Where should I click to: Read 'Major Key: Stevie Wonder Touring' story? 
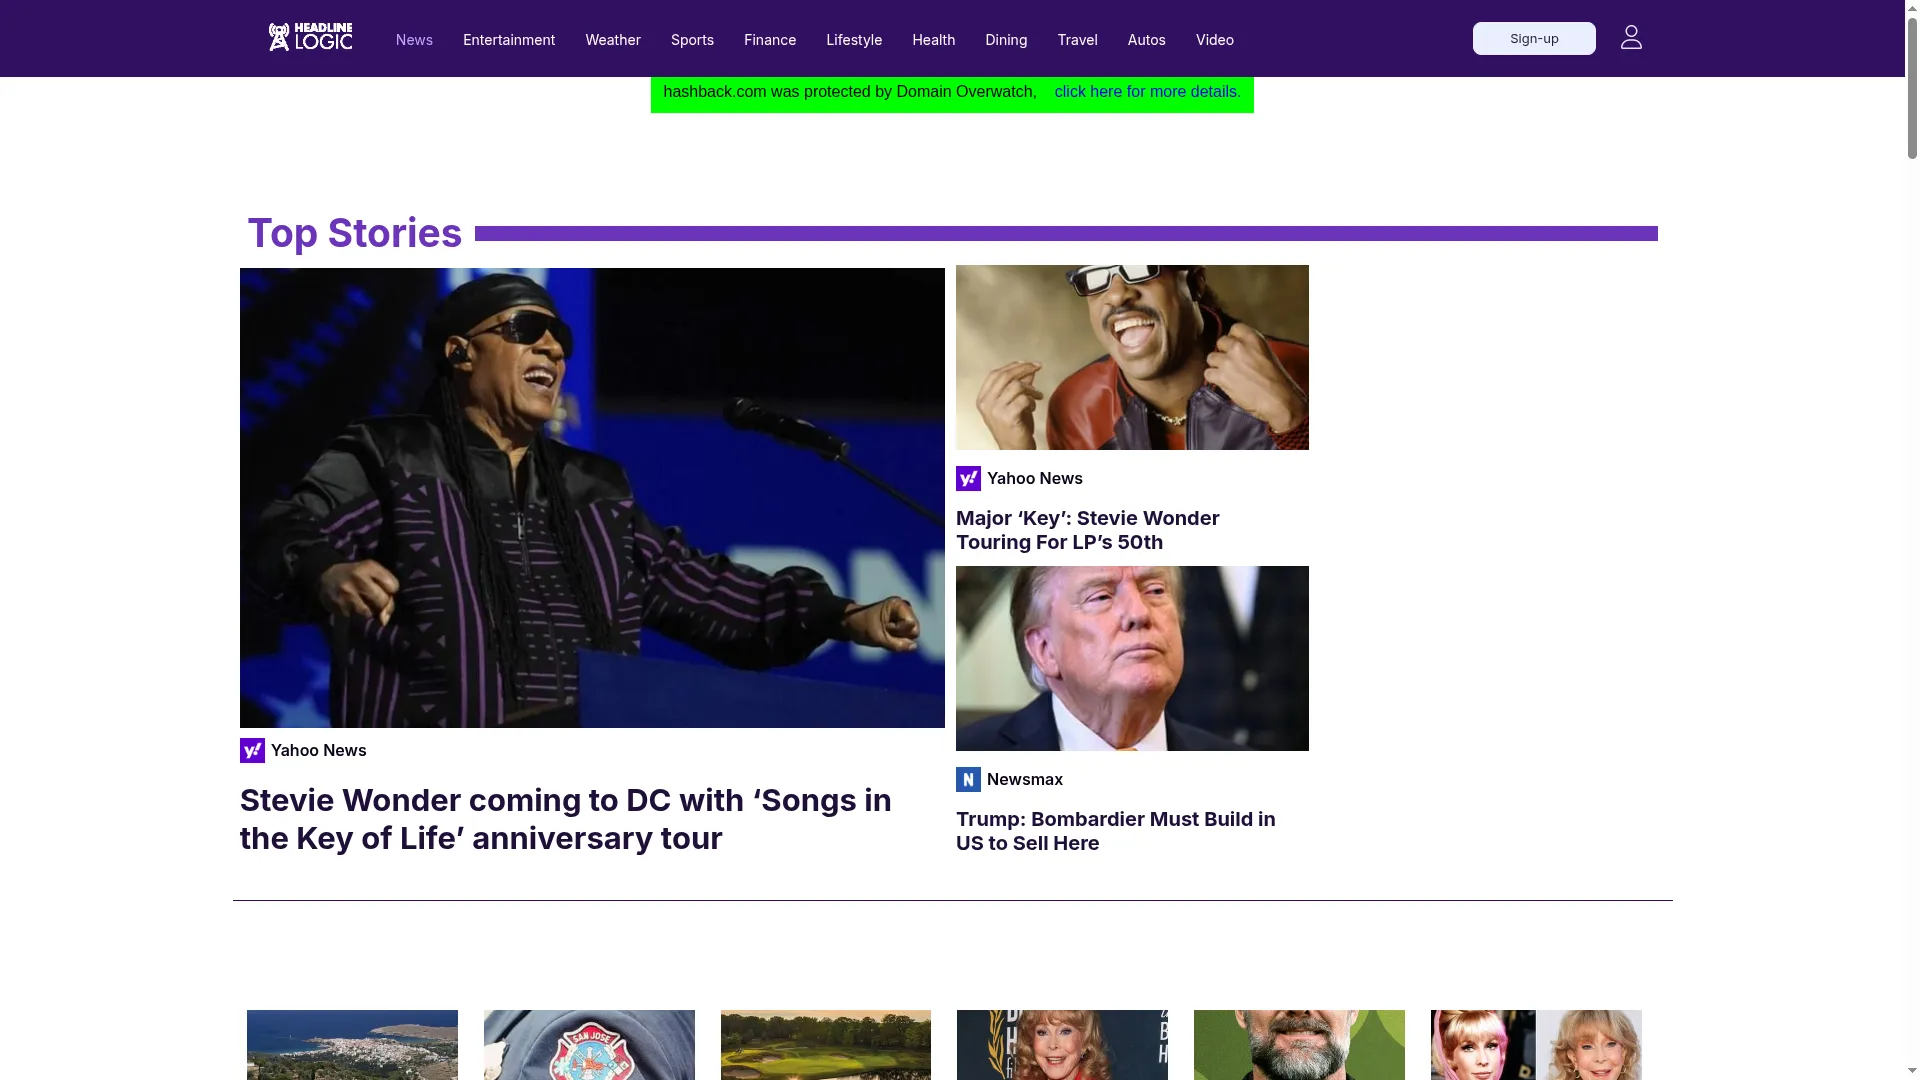[1088, 530]
